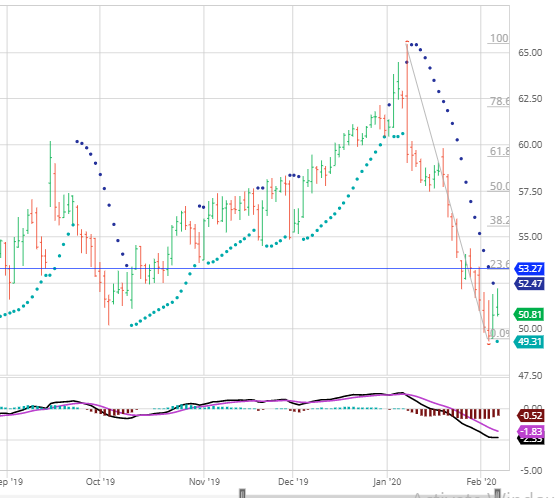The height and width of the screenshot is (498, 555).
Task: Click the blue 53.27 price label
Action: (529, 269)
